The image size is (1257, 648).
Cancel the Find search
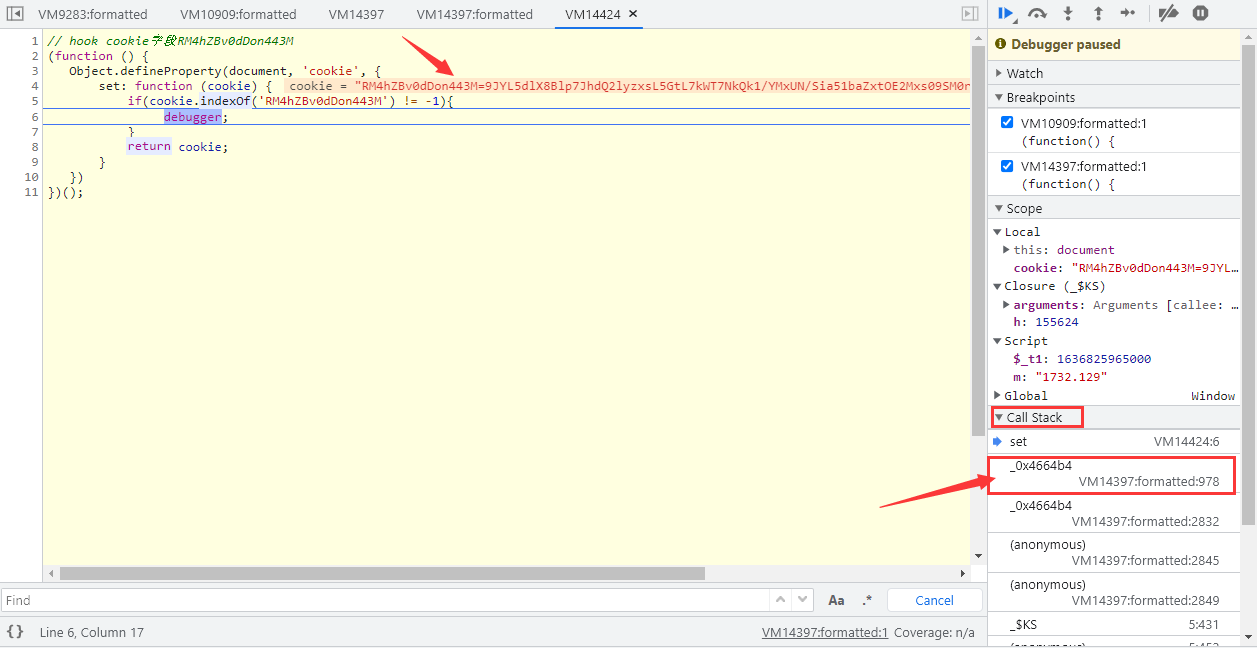(934, 600)
